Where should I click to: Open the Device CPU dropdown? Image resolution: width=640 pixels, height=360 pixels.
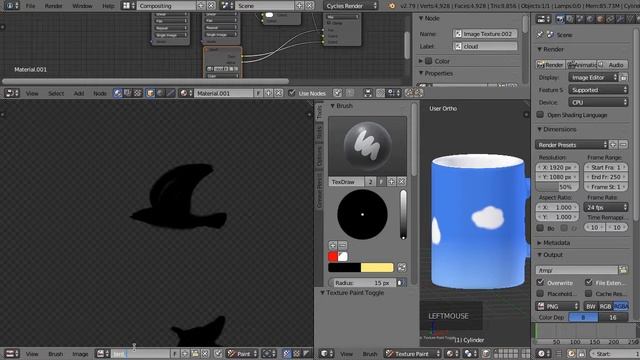(x=598, y=102)
